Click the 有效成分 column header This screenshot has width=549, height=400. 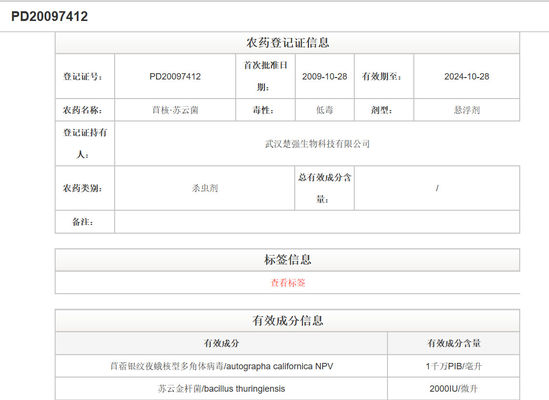coord(221,343)
